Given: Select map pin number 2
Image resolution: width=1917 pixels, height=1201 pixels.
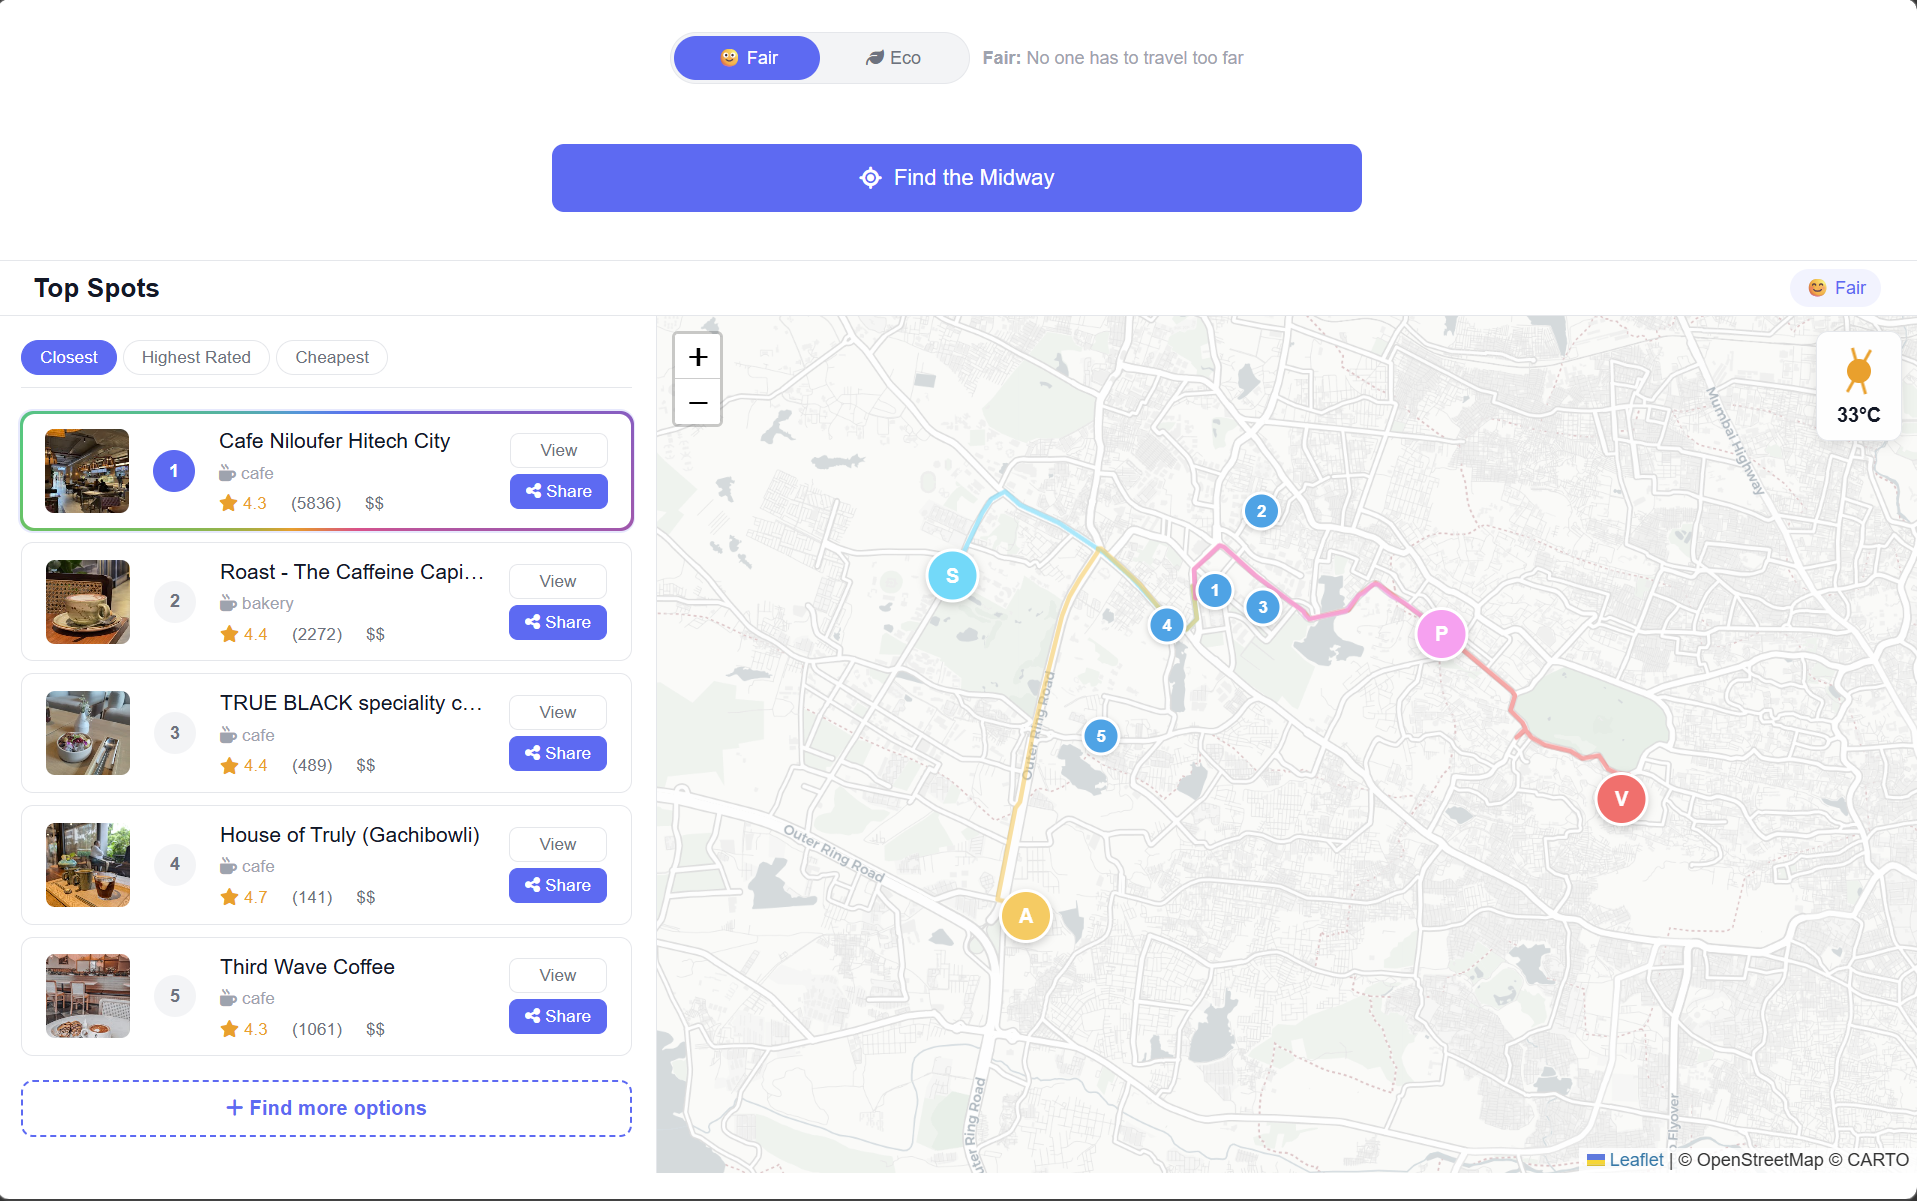Looking at the screenshot, I should [1261, 511].
